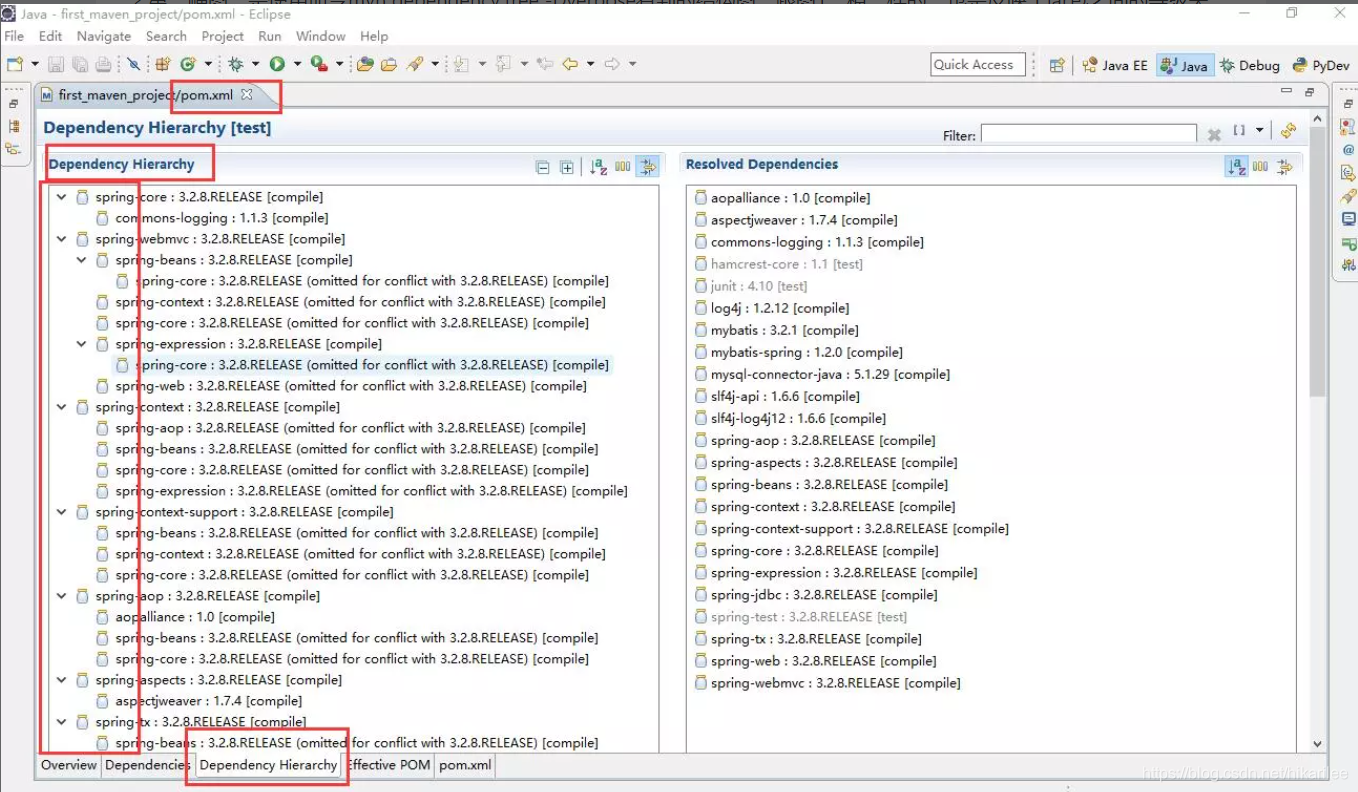Screen dimensions: 1358x792
Task: Toggle alphabetical sort in Resolved Dependencies
Action: pos(1236,167)
